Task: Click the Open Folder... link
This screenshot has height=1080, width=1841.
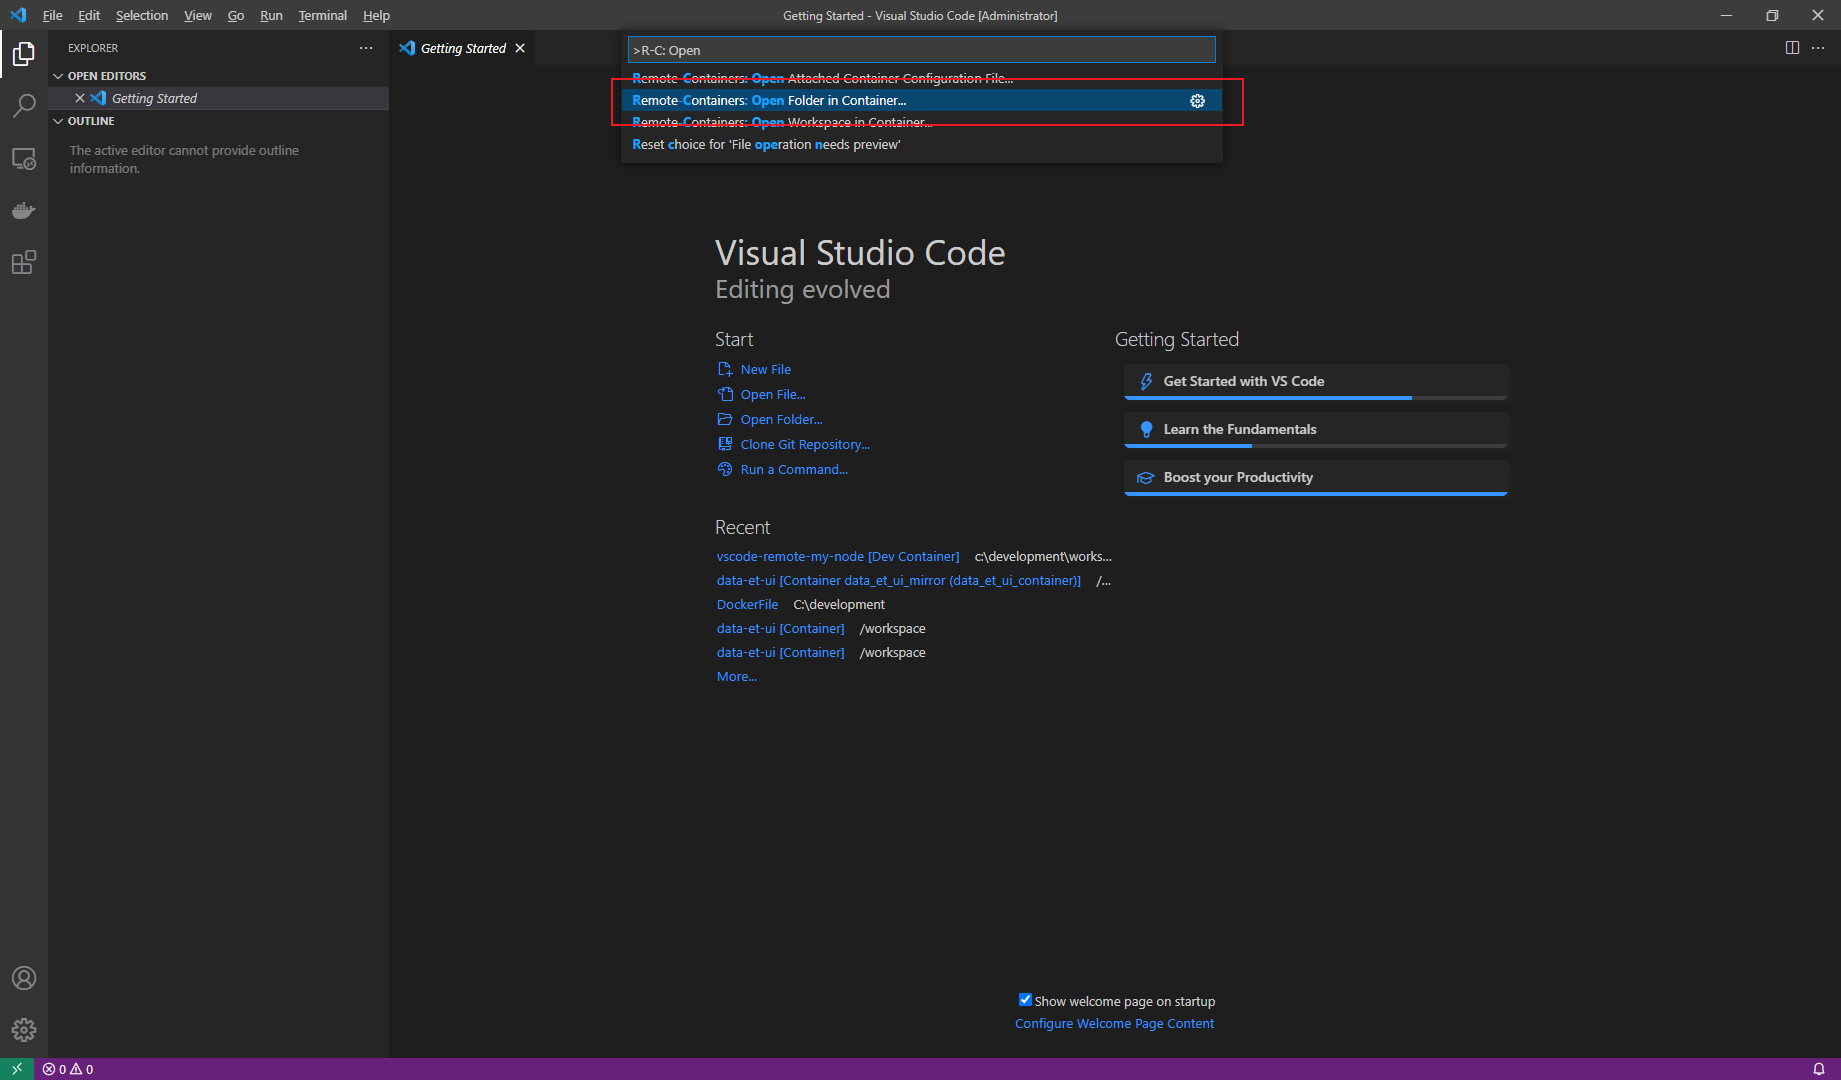Action: click(x=781, y=419)
